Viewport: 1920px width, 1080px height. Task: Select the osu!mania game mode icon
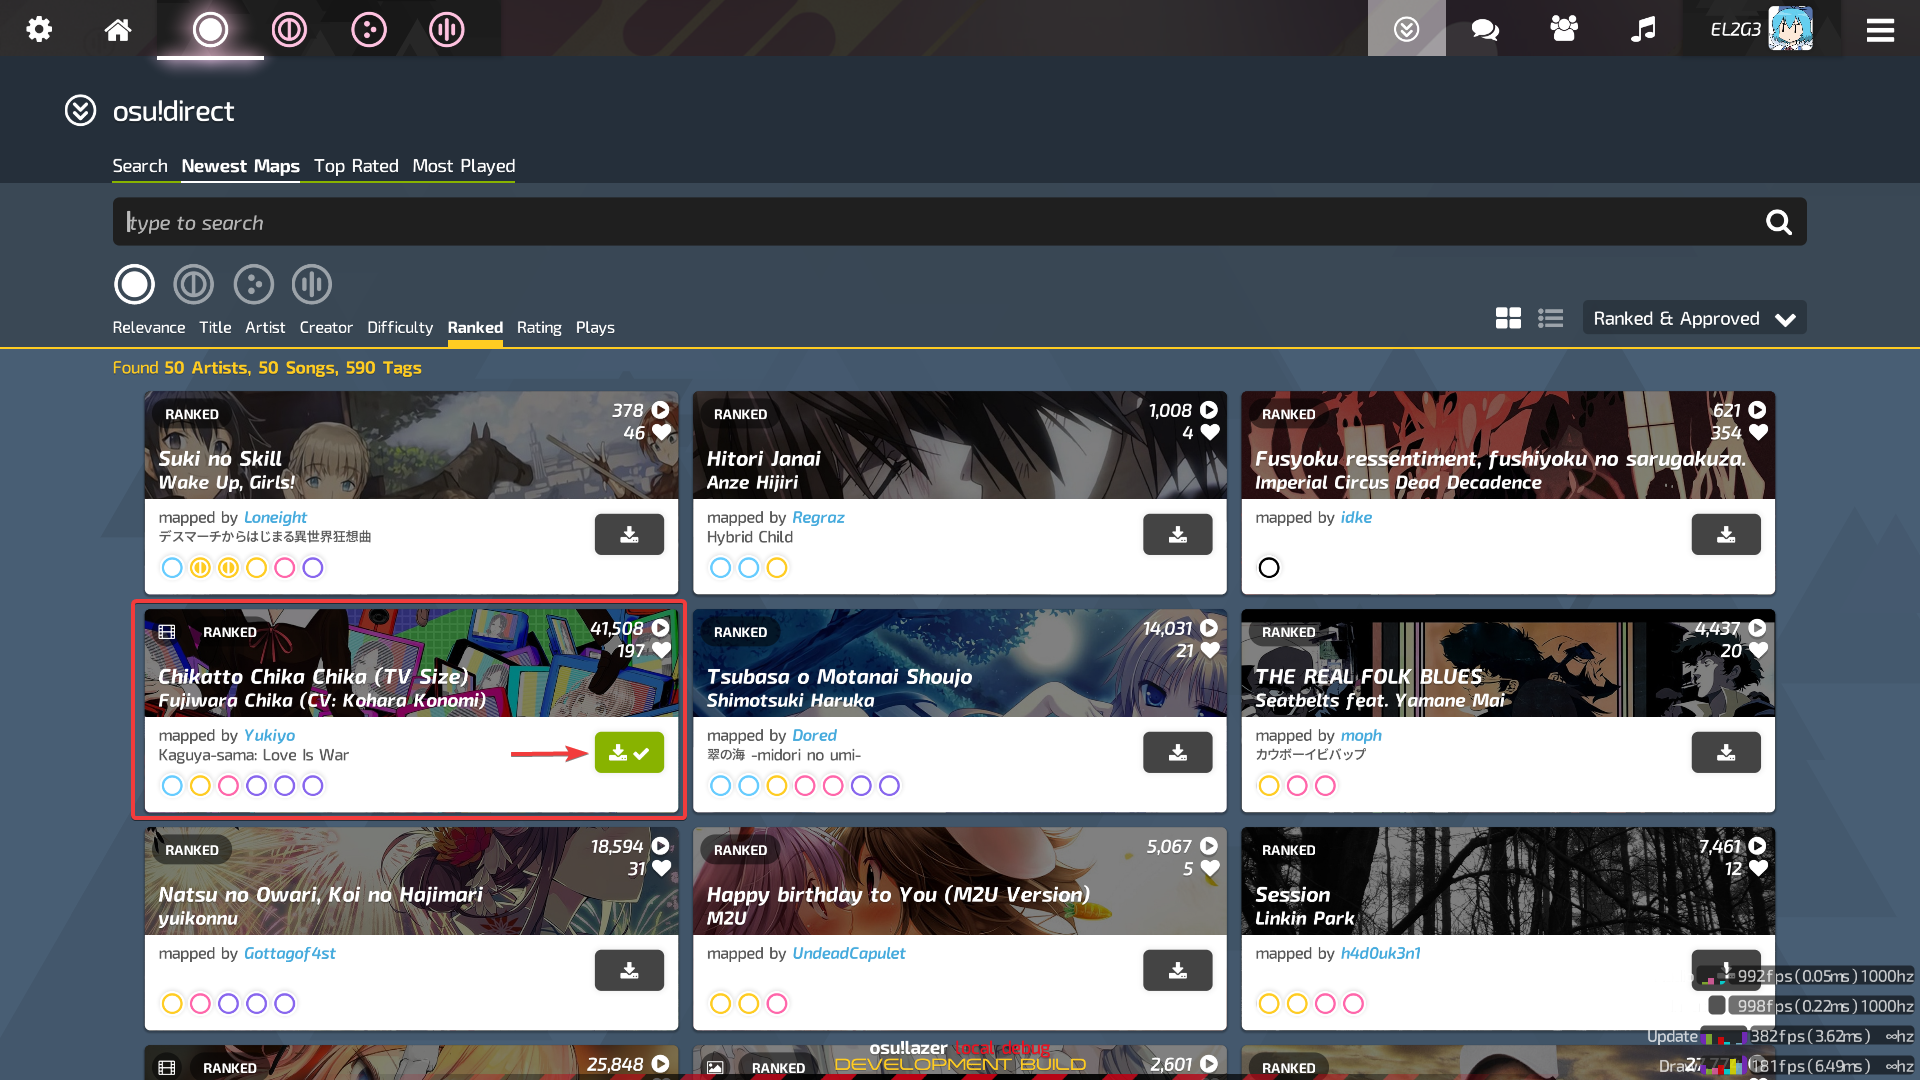(x=446, y=29)
